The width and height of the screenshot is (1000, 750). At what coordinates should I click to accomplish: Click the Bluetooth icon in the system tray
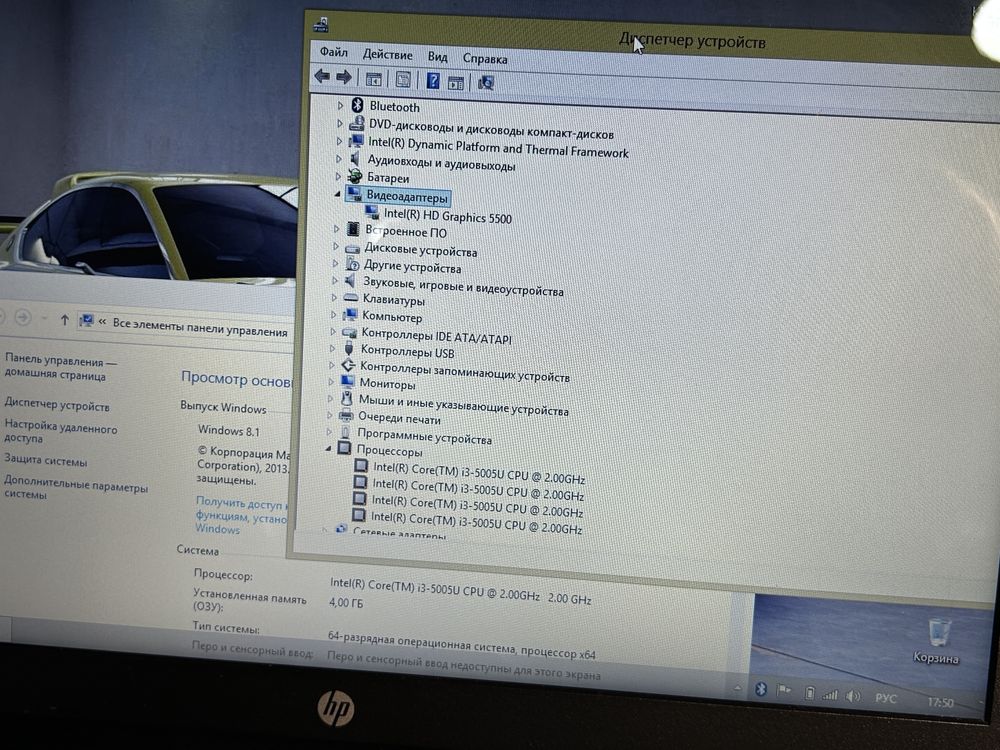(x=760, y=689)
